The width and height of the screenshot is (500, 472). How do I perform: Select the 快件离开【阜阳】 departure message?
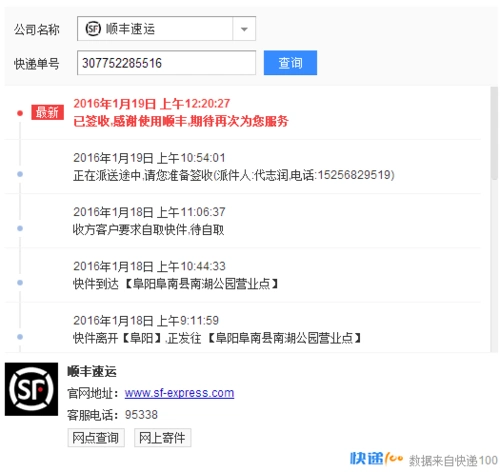(217, 338)
